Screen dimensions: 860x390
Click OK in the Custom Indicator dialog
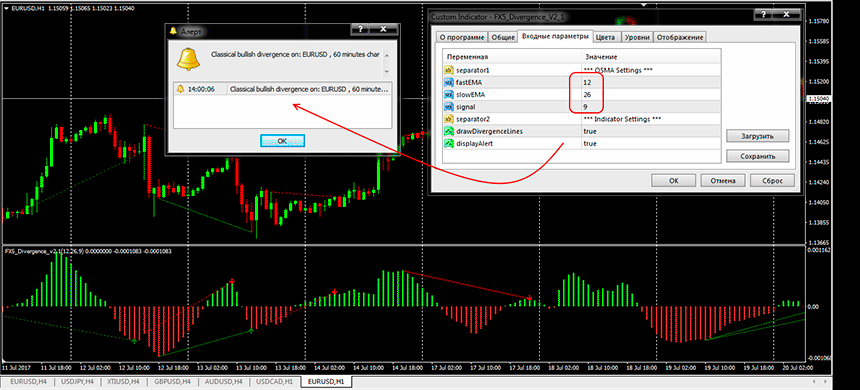[674, 180]
